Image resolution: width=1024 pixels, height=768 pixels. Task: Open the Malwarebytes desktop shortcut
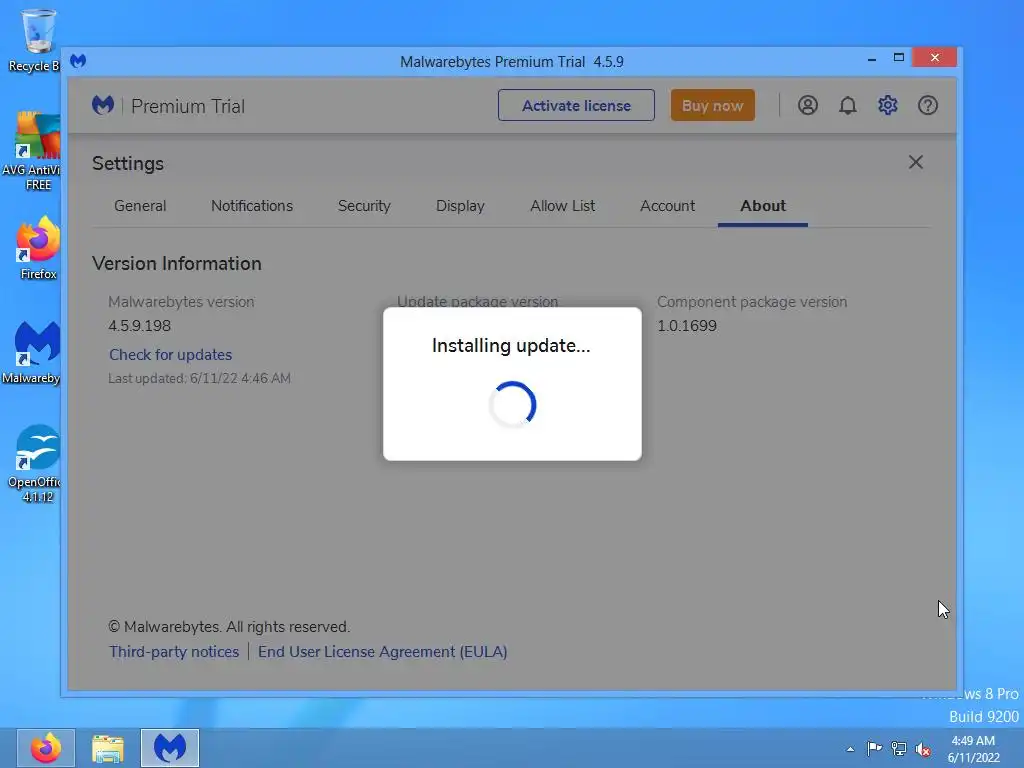(33, 353)
